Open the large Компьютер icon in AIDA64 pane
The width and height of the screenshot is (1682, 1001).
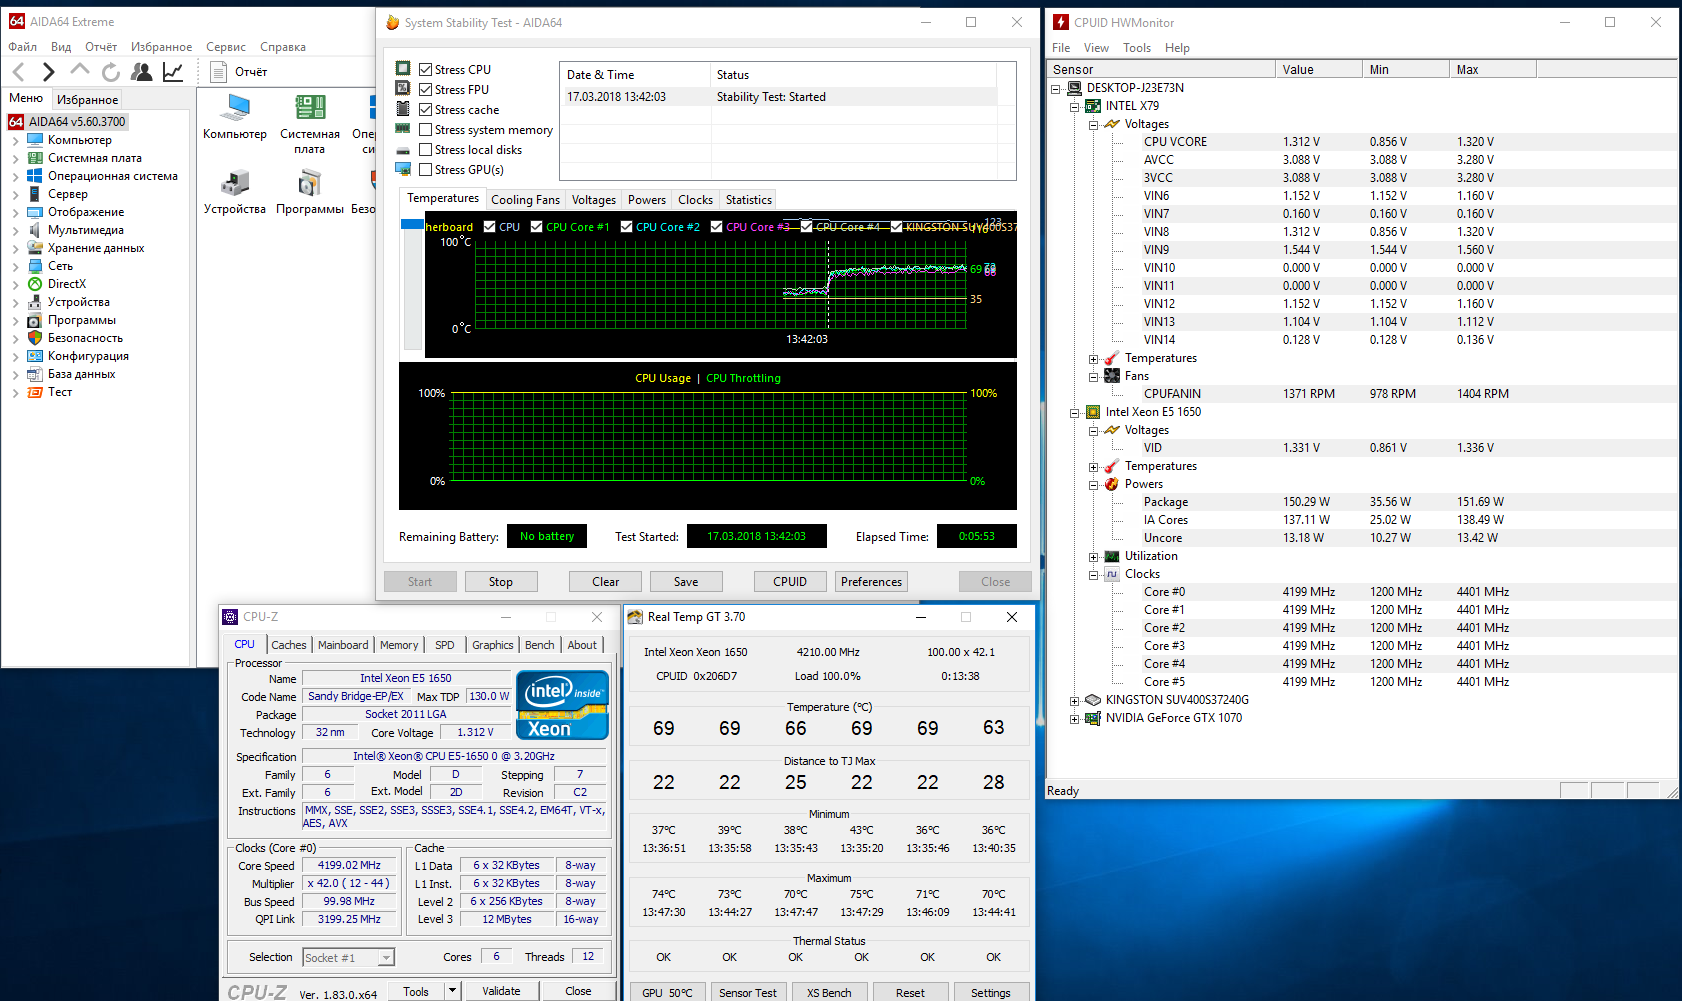click(236, 108)
